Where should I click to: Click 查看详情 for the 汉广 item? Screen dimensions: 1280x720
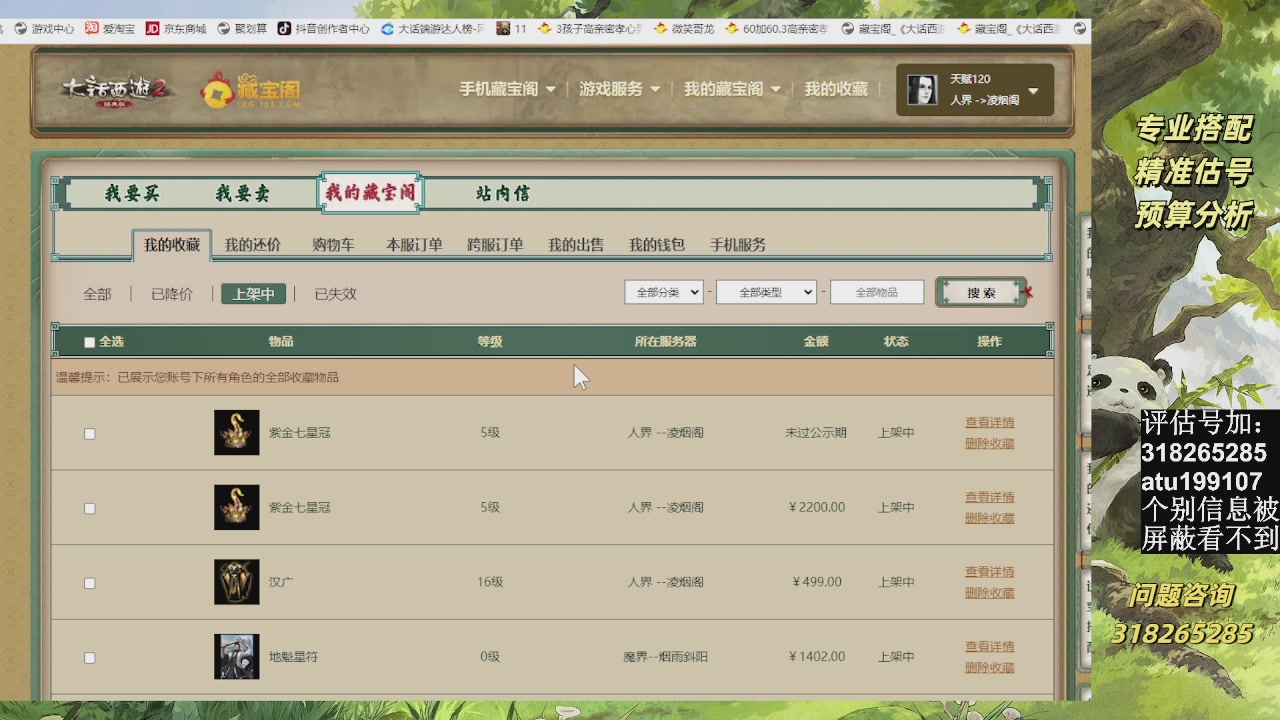click(x=989, y=572)
